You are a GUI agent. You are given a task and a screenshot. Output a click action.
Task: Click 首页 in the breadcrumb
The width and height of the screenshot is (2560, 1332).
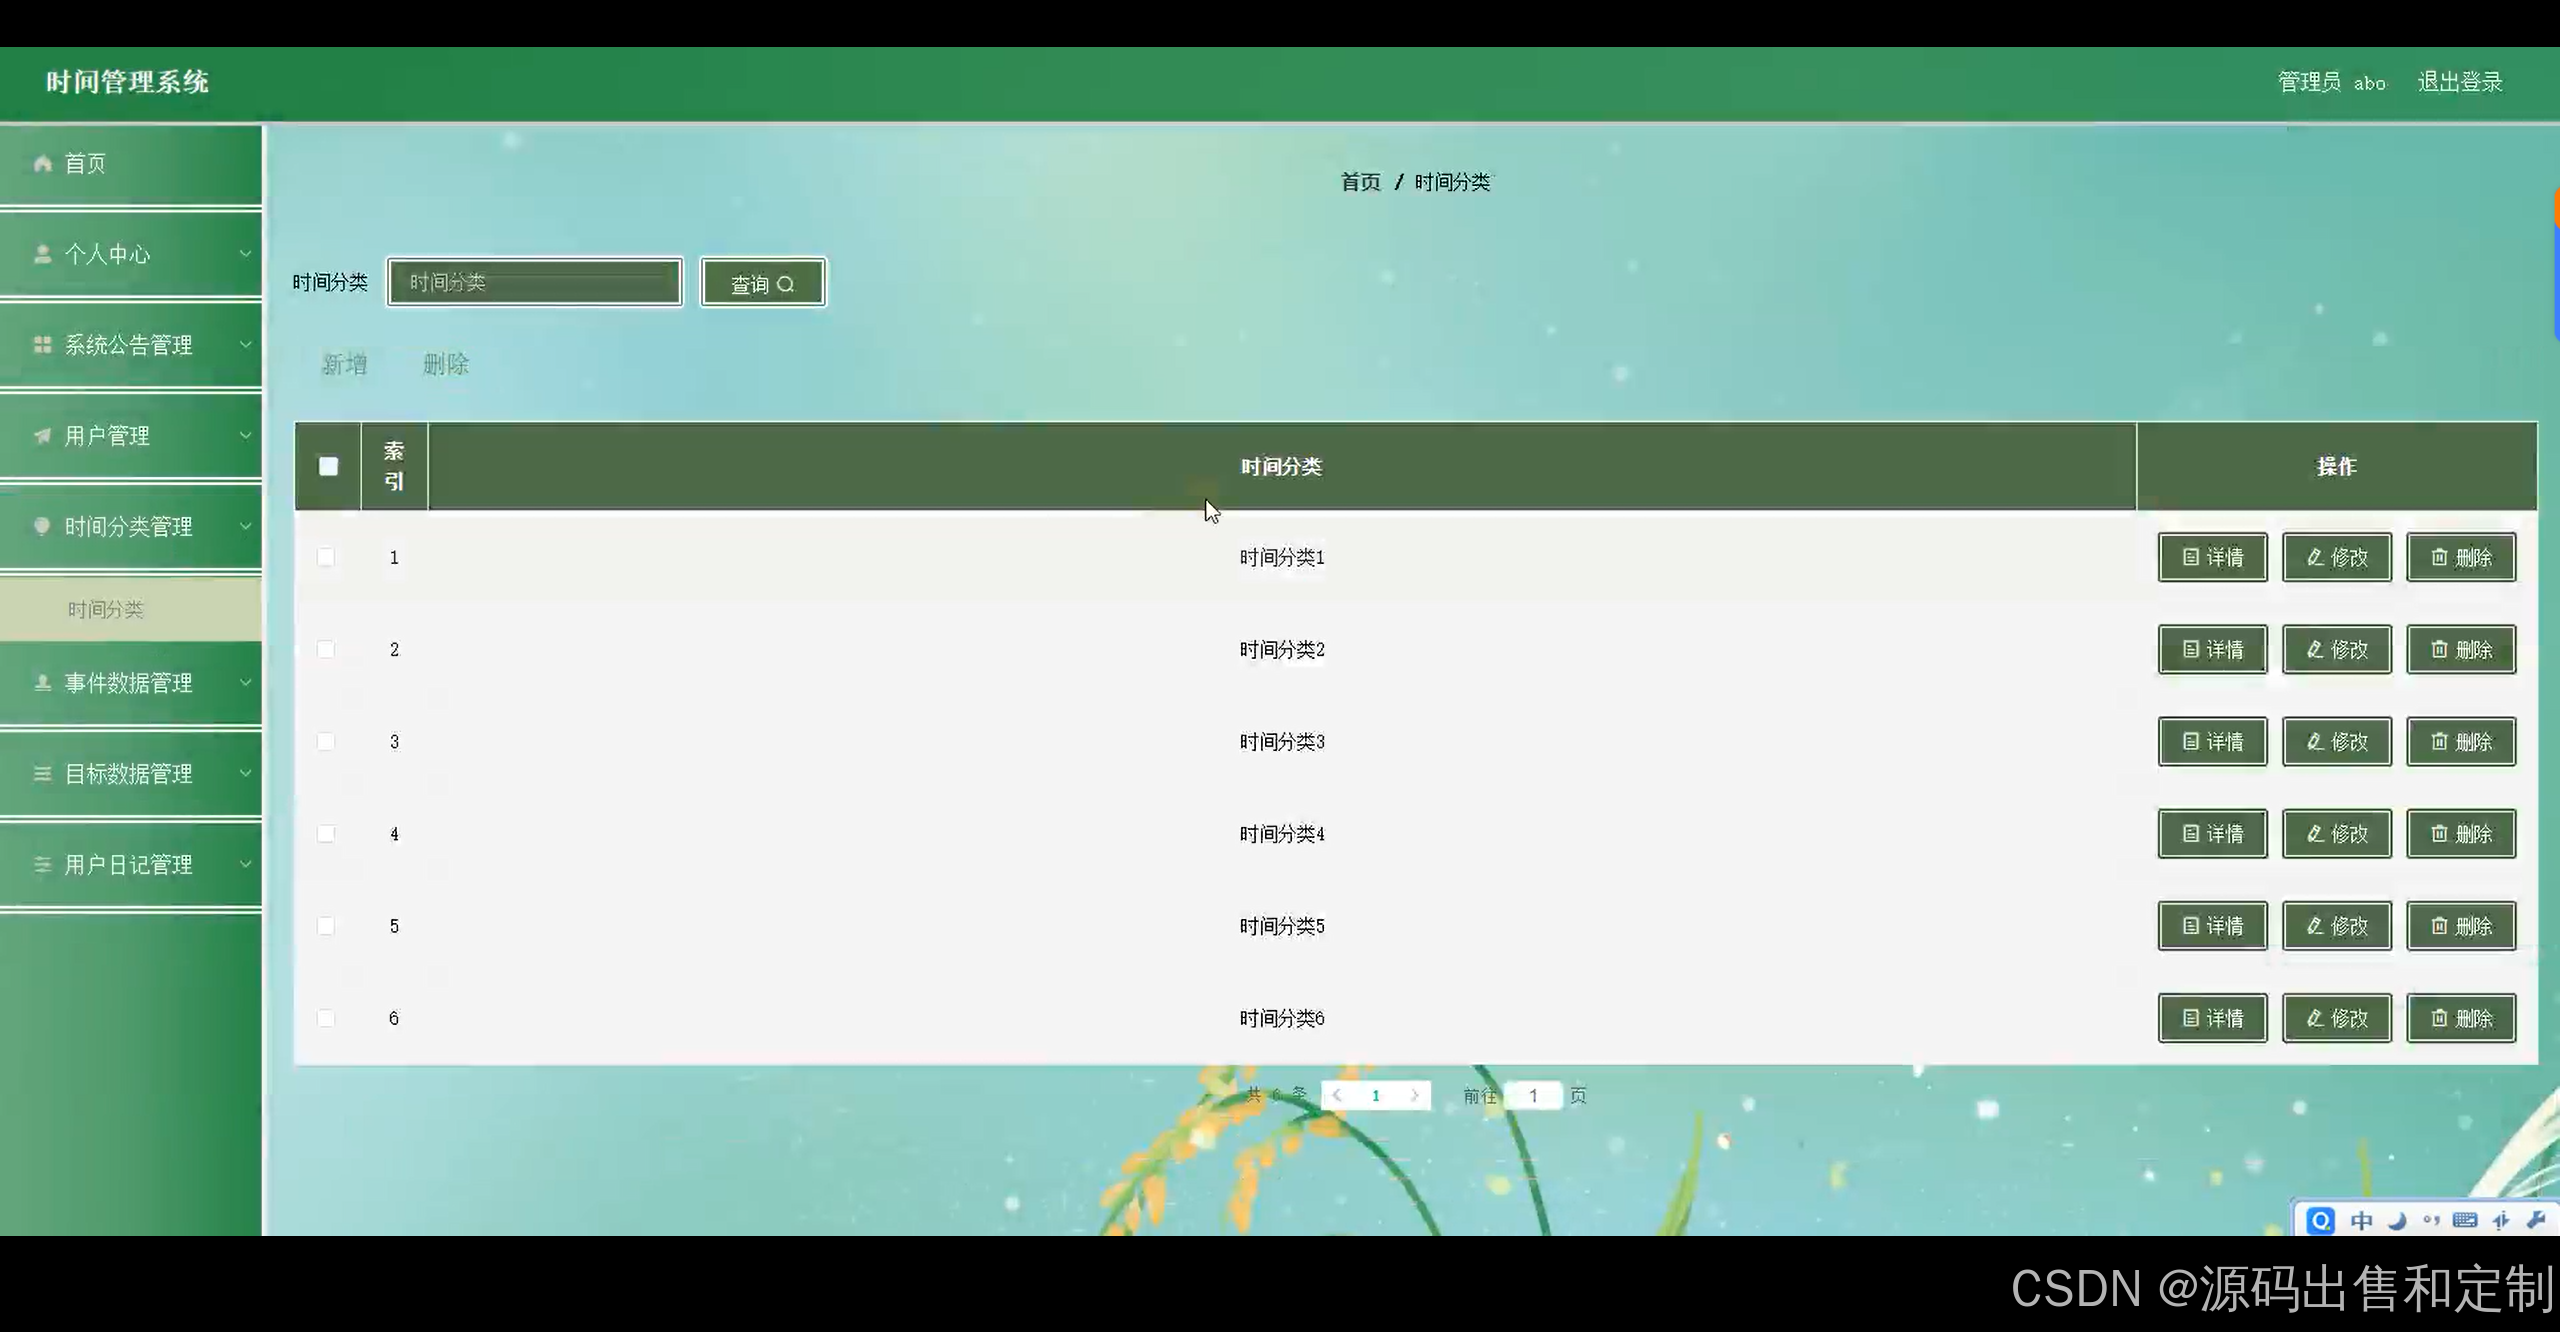pyautogui.click(x=1360, y=182)
